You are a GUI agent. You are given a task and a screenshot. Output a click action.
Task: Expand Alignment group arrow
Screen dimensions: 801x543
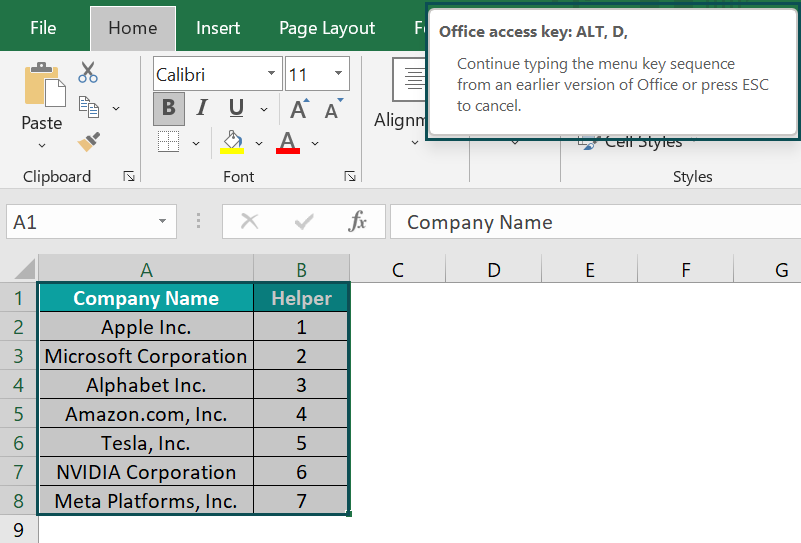click(x=415, y=143)
